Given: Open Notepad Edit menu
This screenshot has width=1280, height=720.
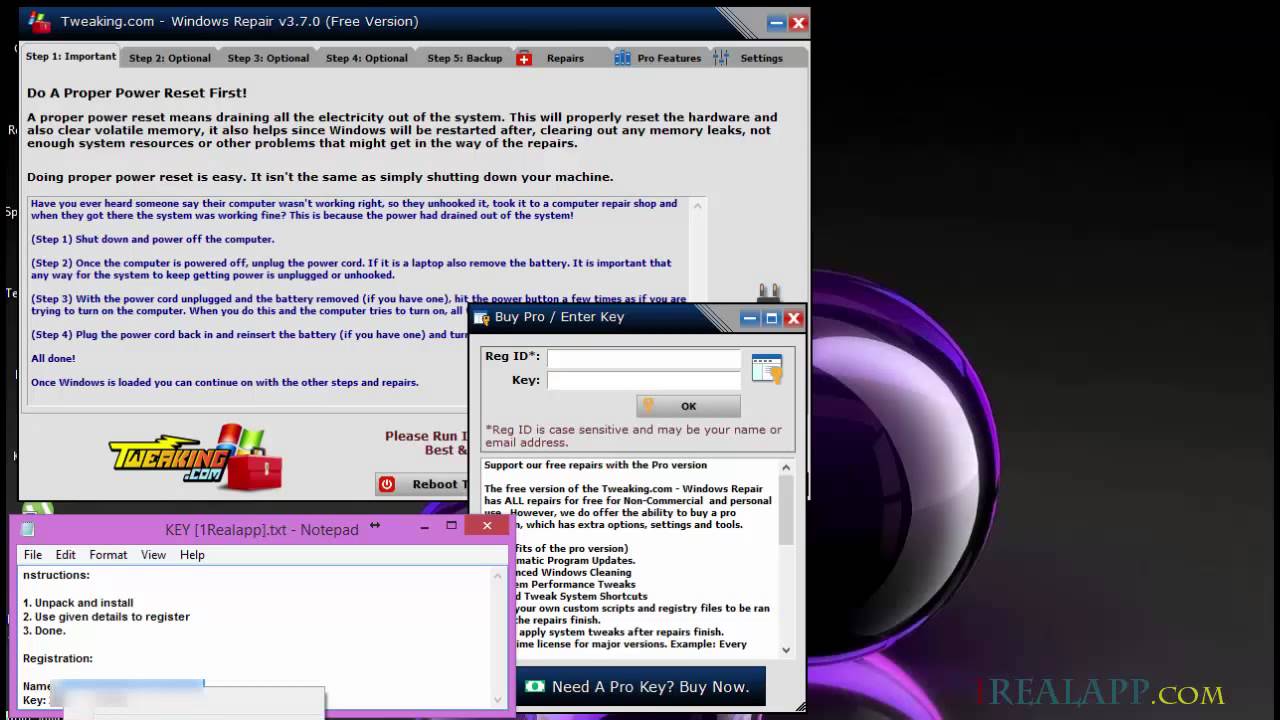Looking at the screenshot, I should (65, 555).
